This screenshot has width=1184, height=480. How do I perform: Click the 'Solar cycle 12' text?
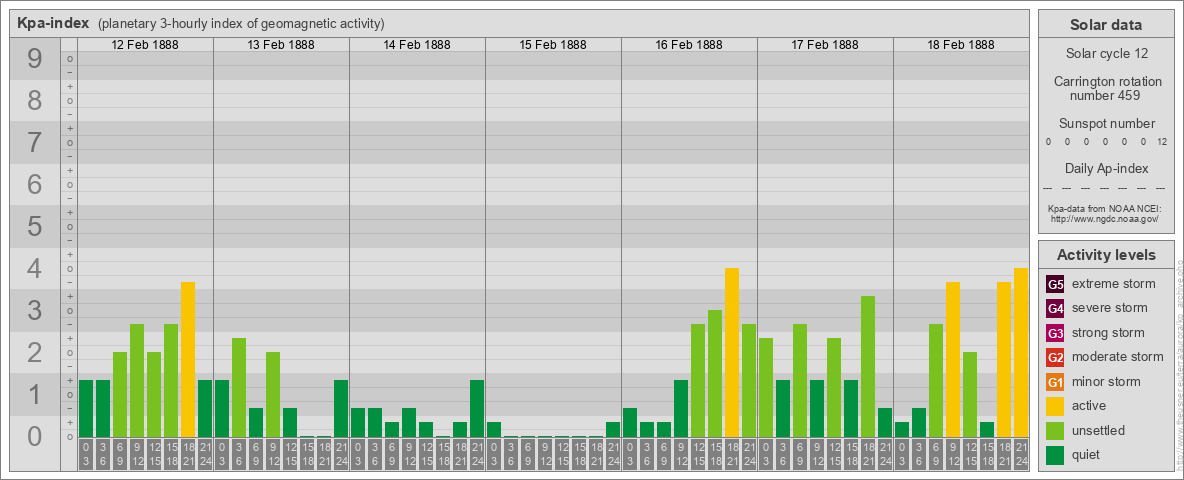click(1106, 54)
